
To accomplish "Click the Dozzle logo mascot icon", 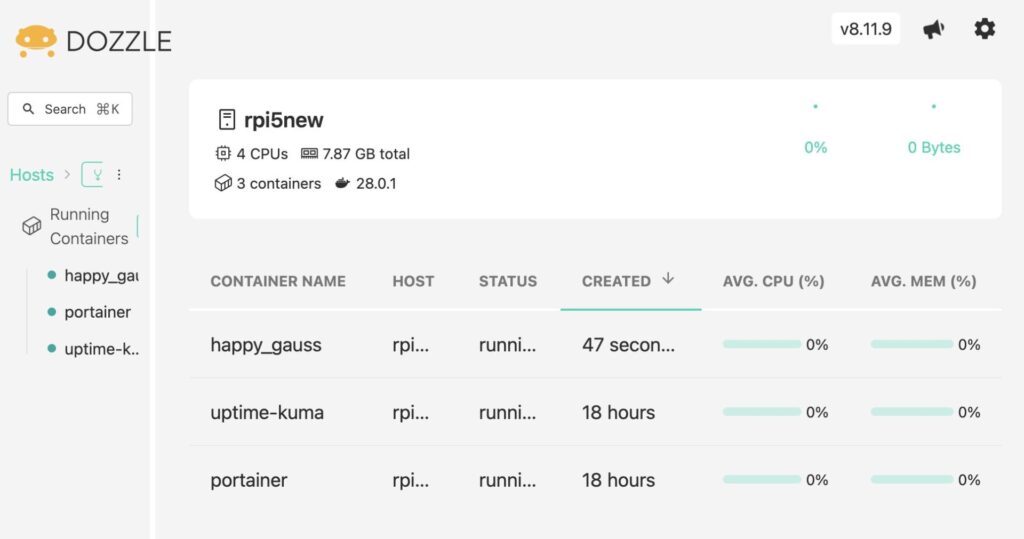I will 36,41.
